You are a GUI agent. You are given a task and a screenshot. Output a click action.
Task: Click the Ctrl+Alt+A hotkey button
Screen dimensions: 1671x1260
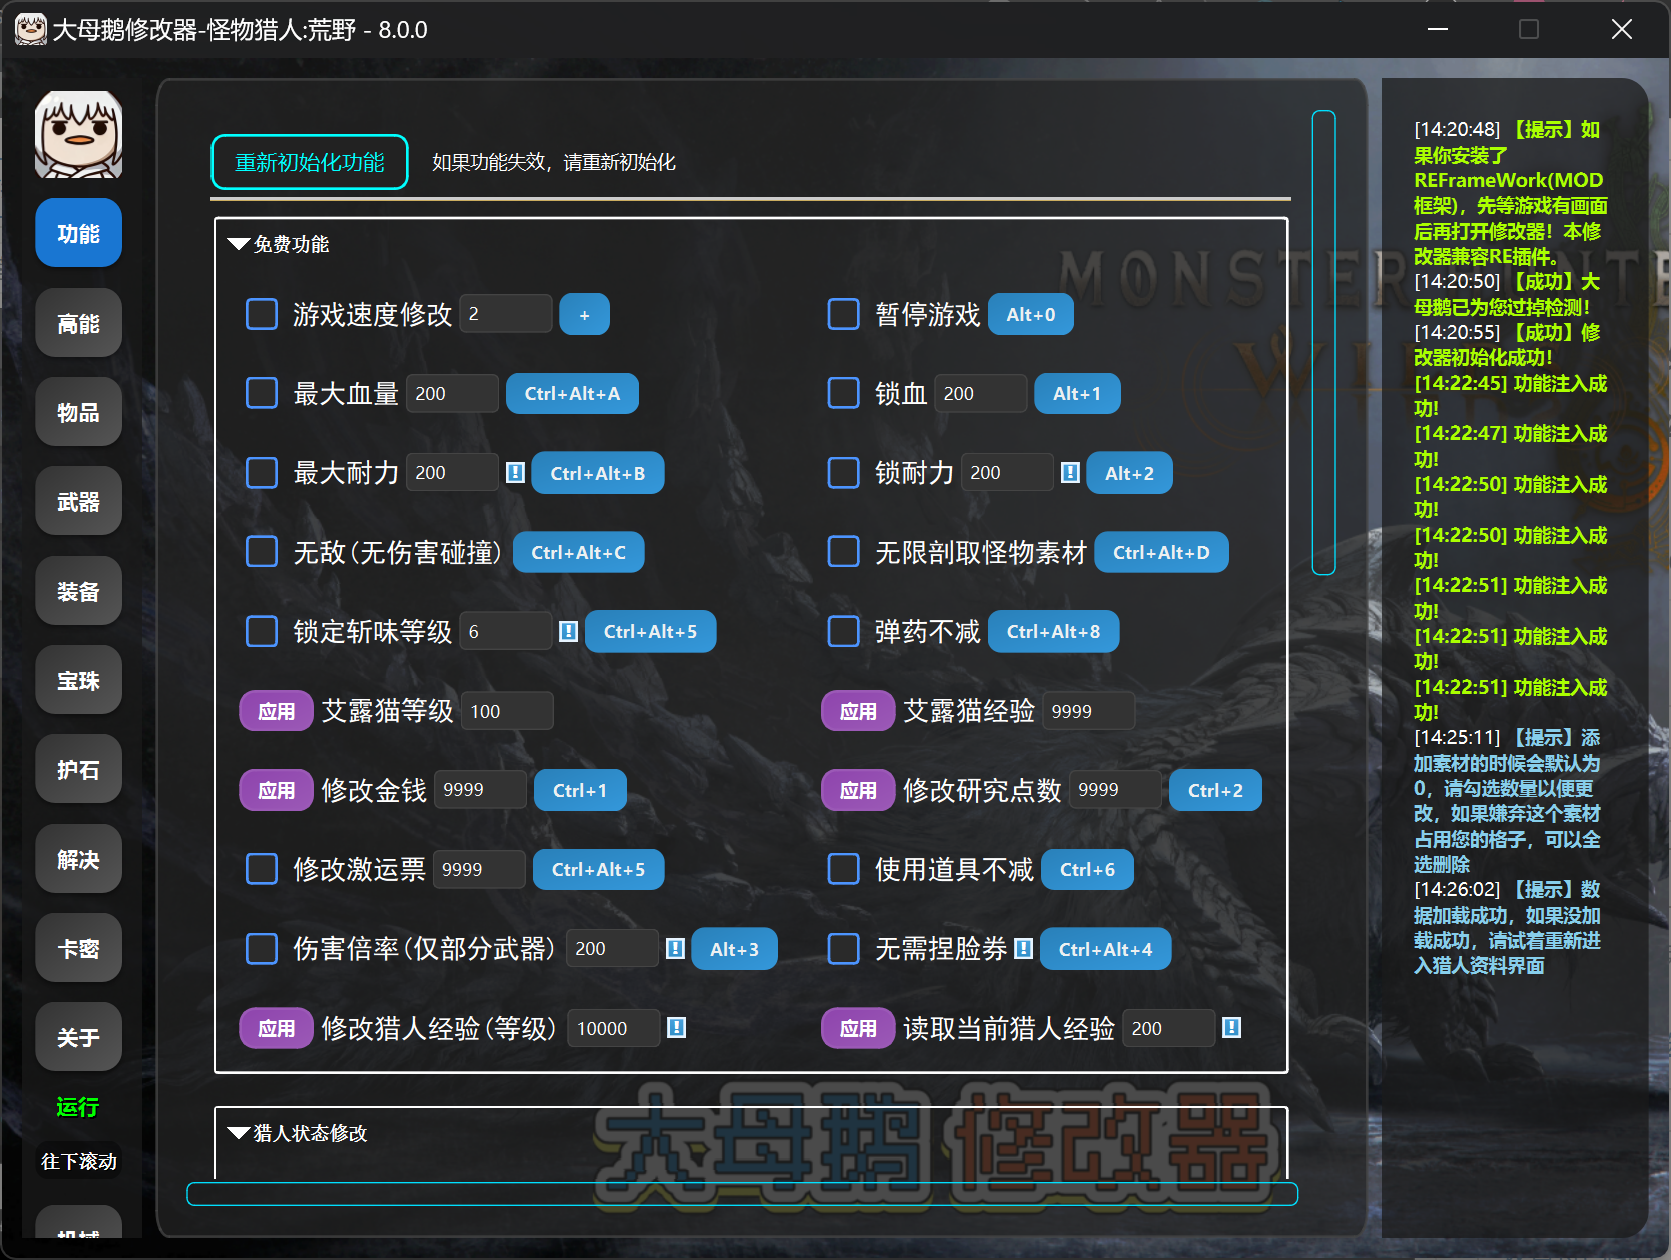[x=572, y=393]
